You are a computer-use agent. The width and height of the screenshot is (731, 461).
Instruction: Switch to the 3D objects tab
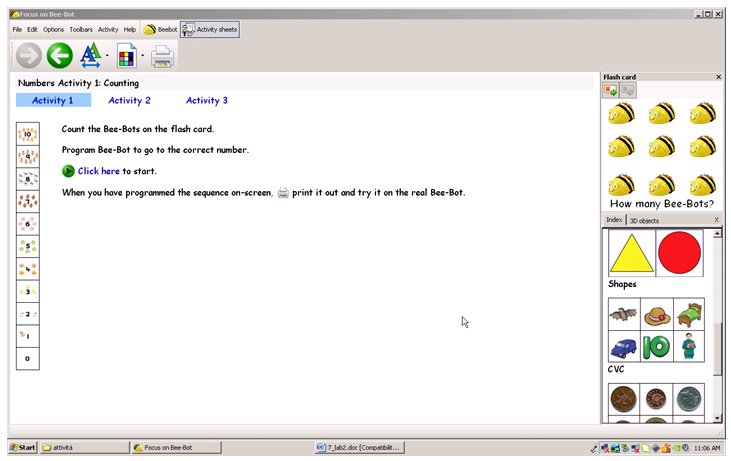point(644,220)
